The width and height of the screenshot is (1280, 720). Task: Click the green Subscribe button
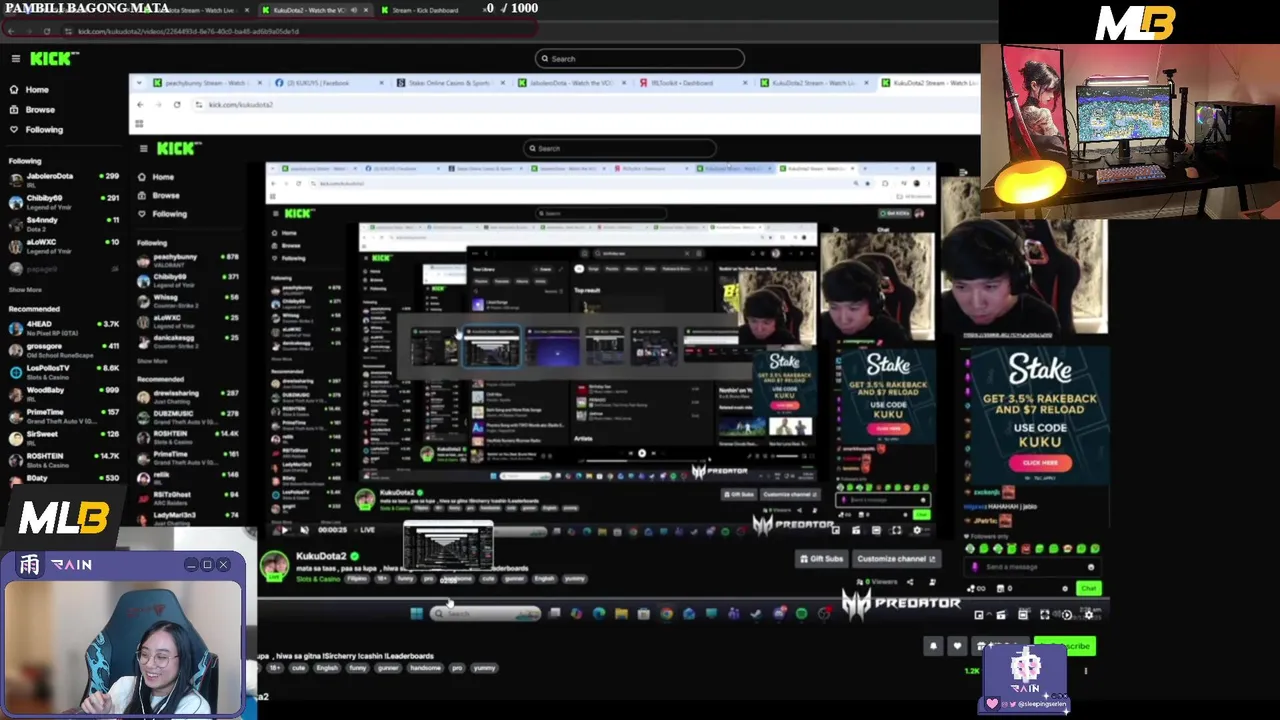(1066, 646)
